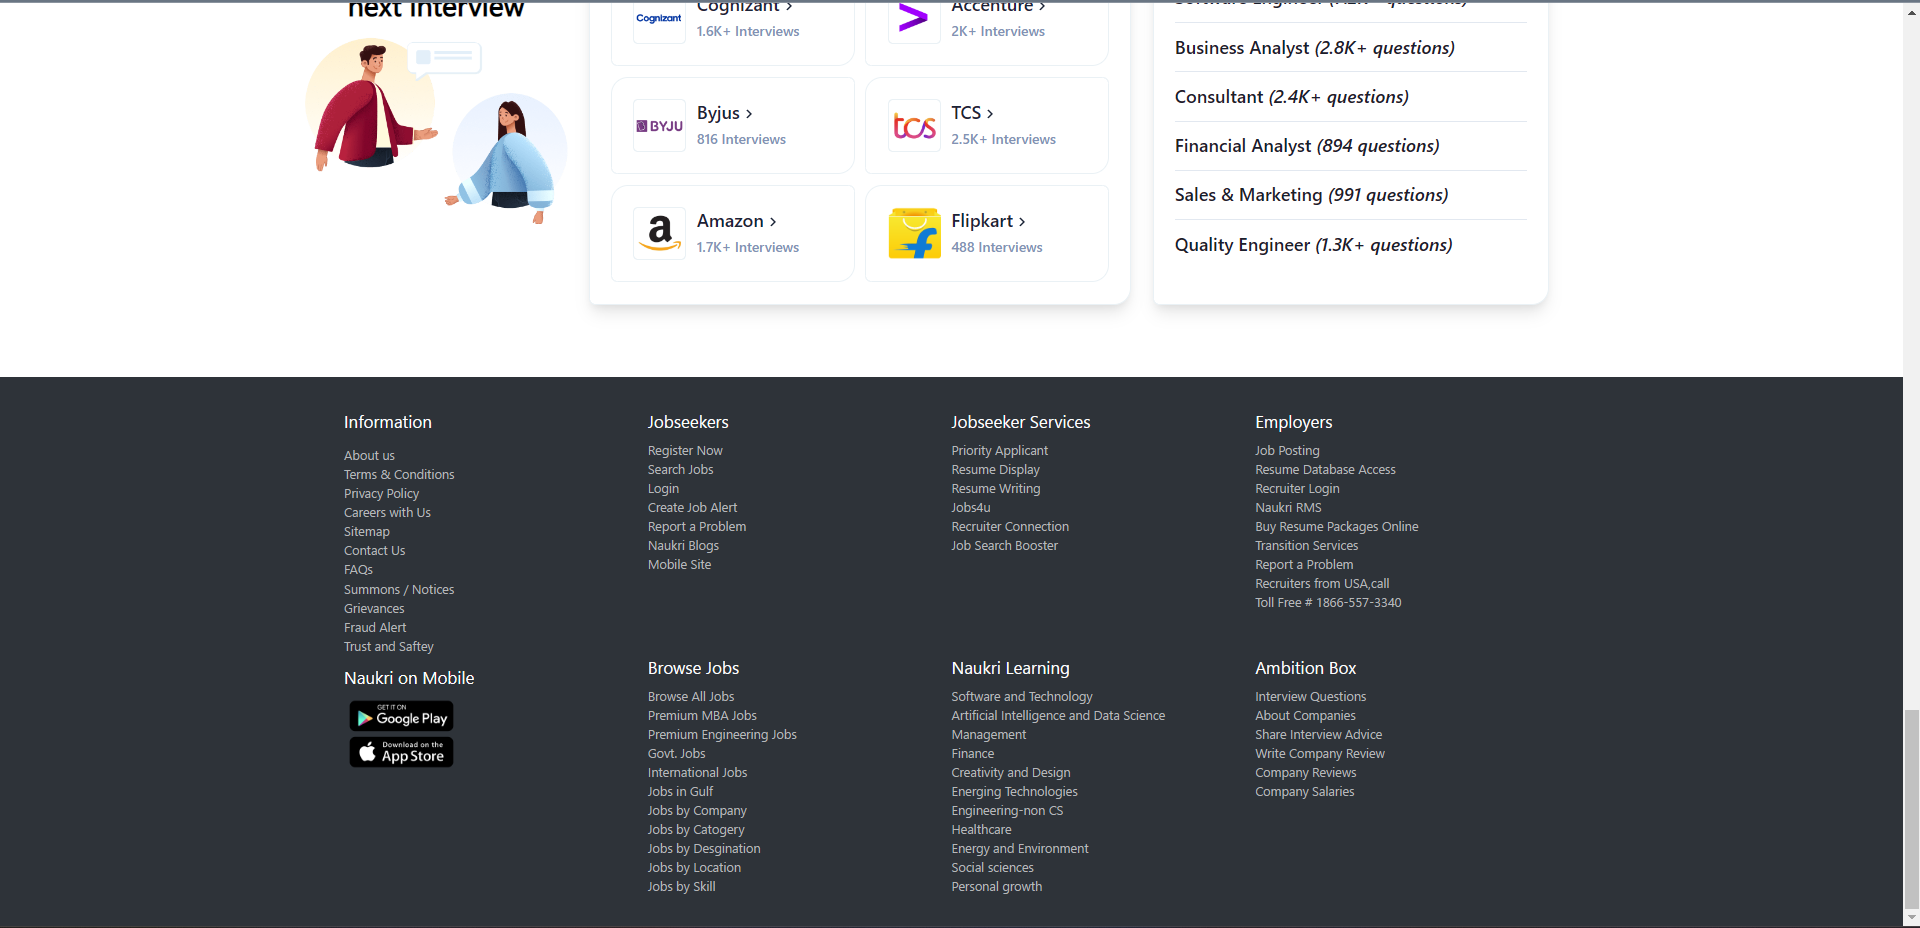Click the Google Play store badge
1920x928 pixels.
pyautogui.click(x=401, y=716)
